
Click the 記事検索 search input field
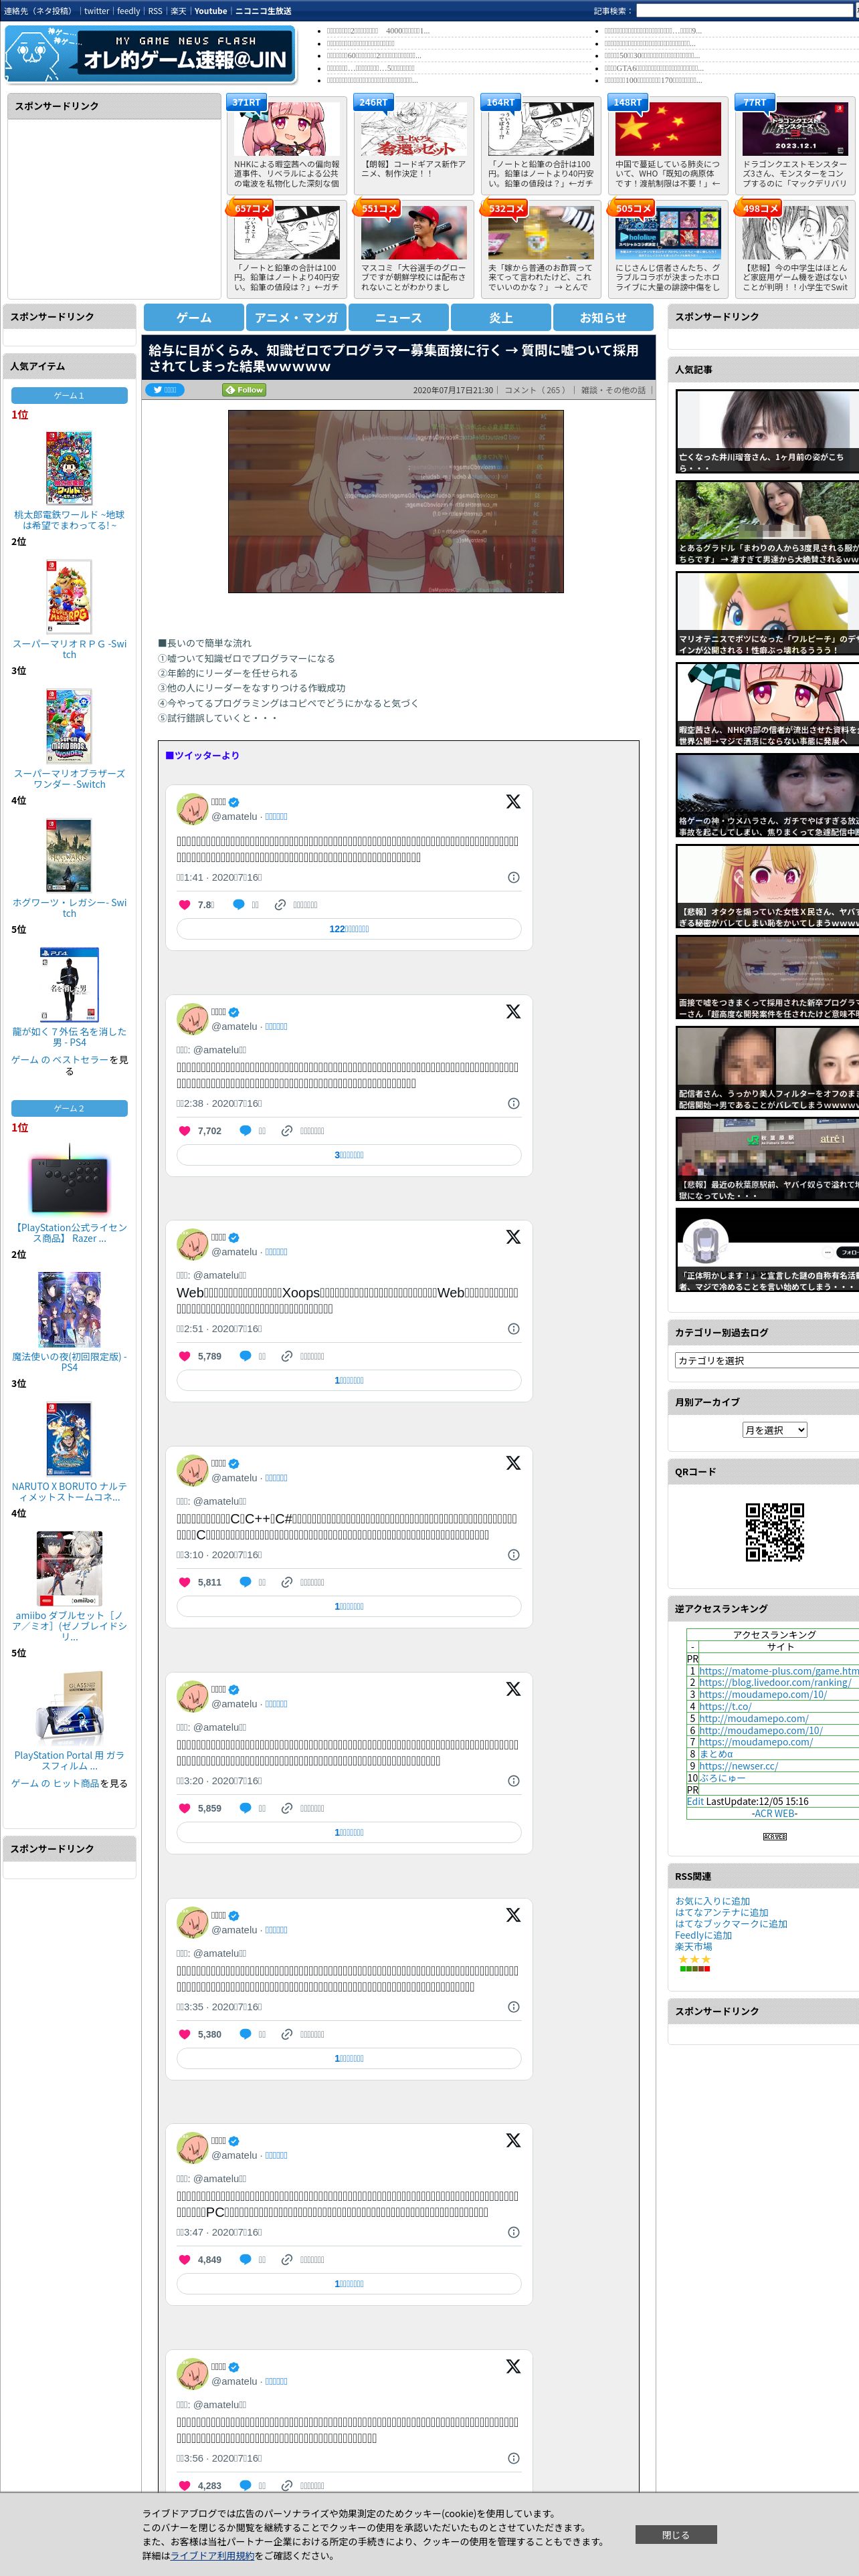[x=746, y=11]
